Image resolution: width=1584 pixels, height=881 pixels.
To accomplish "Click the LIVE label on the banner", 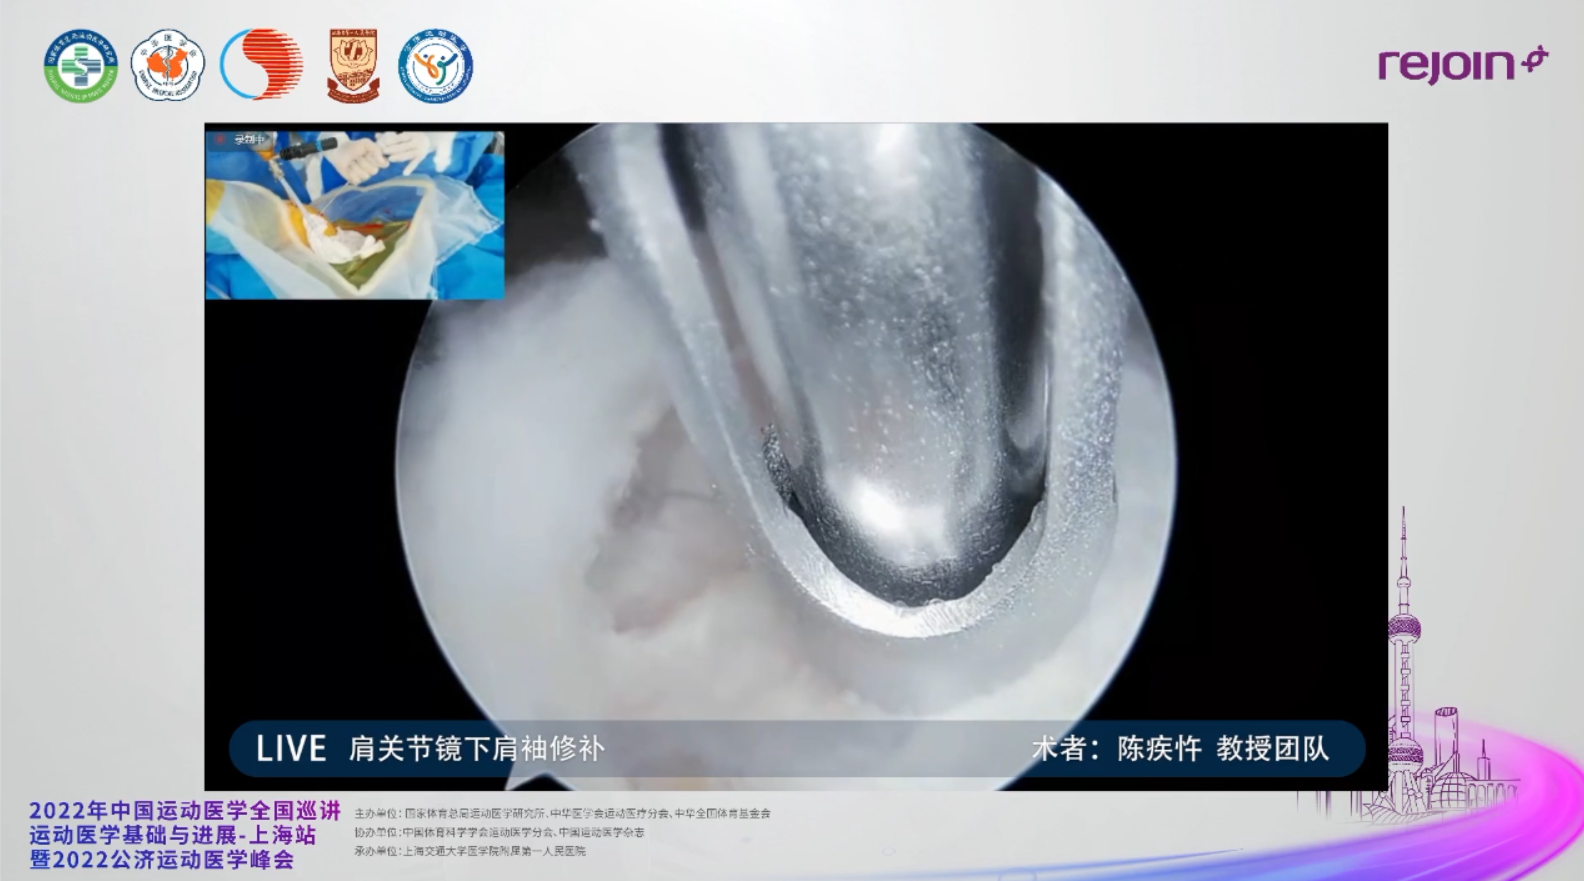I will tap(290, 749).
